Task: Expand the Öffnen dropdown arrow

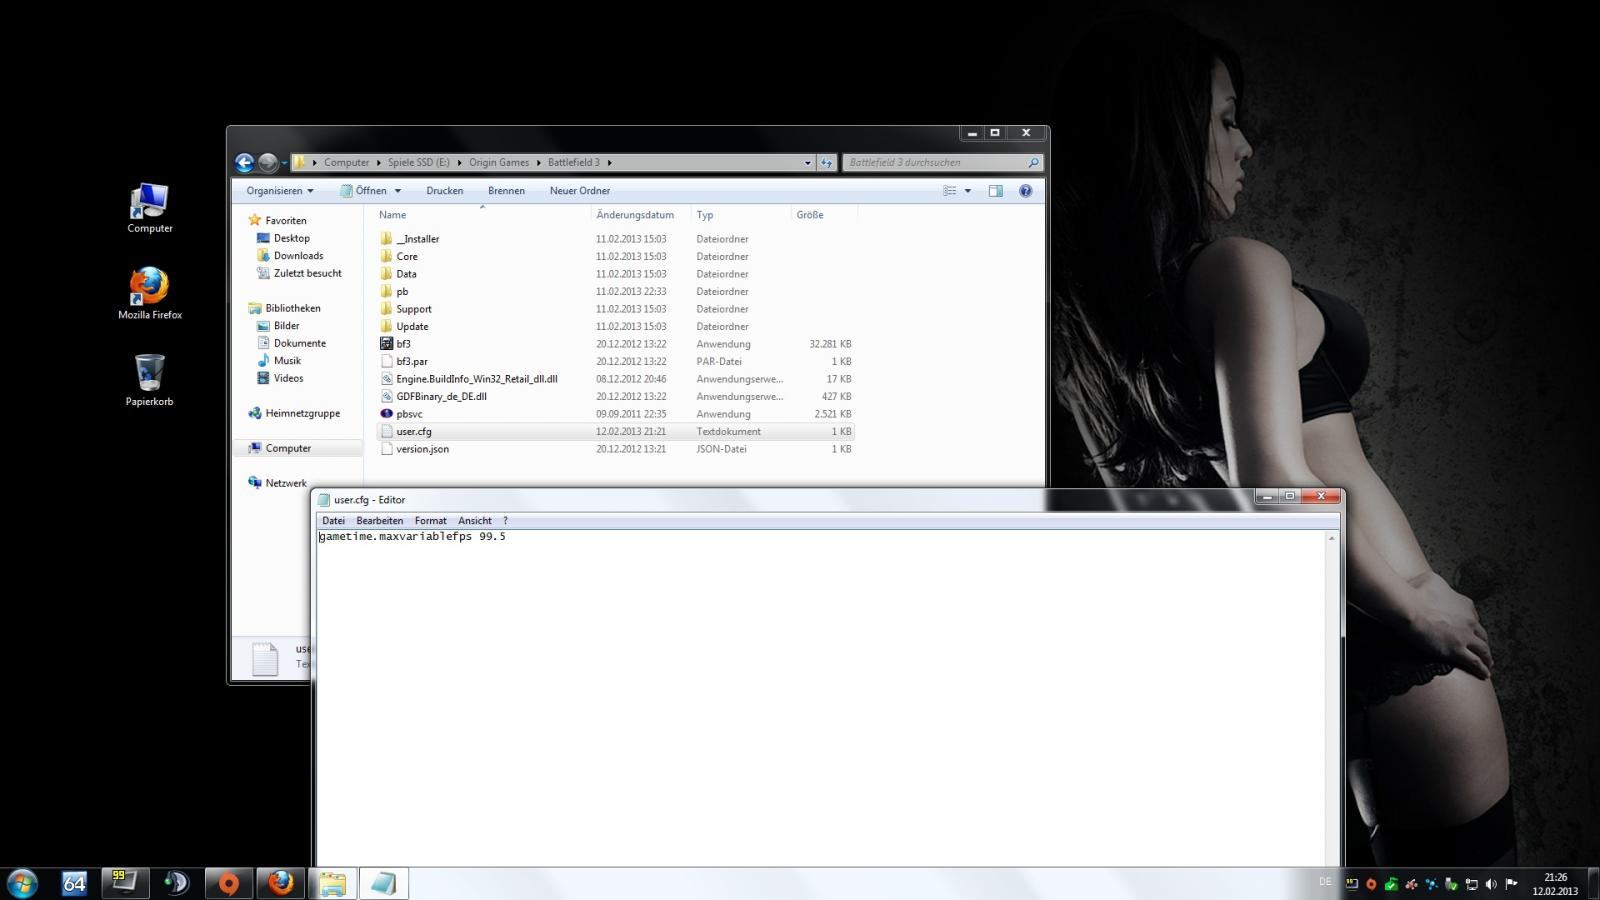Action: (397, 191)
